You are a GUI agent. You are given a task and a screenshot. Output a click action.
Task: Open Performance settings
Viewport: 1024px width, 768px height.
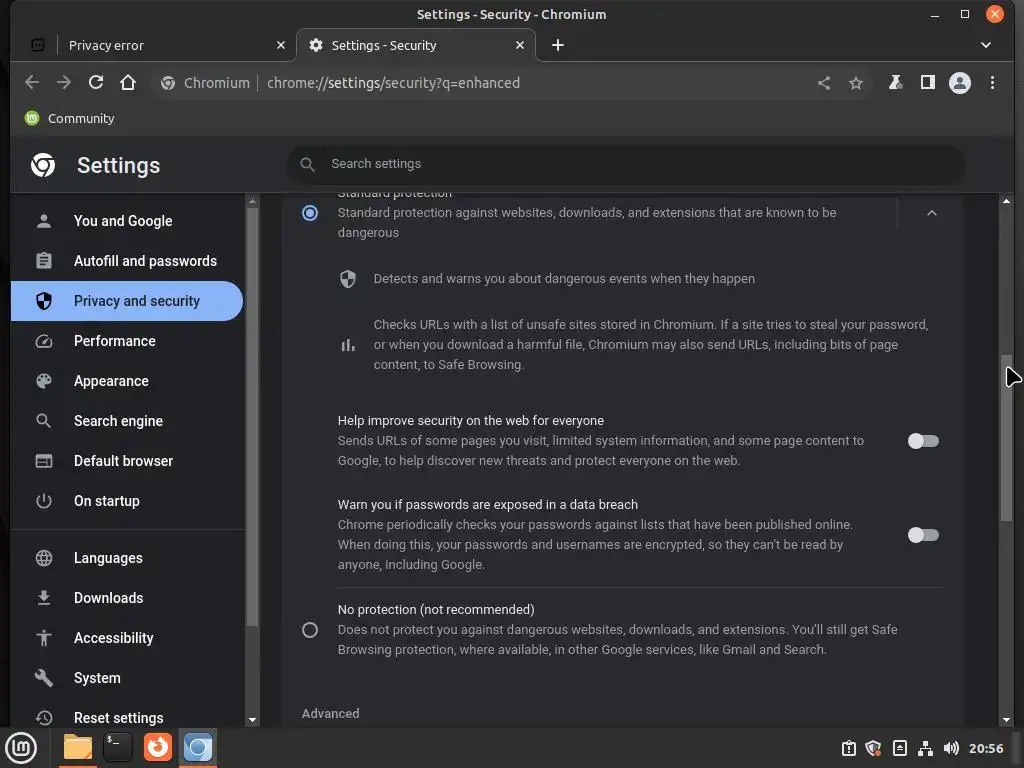coord(127,341)
